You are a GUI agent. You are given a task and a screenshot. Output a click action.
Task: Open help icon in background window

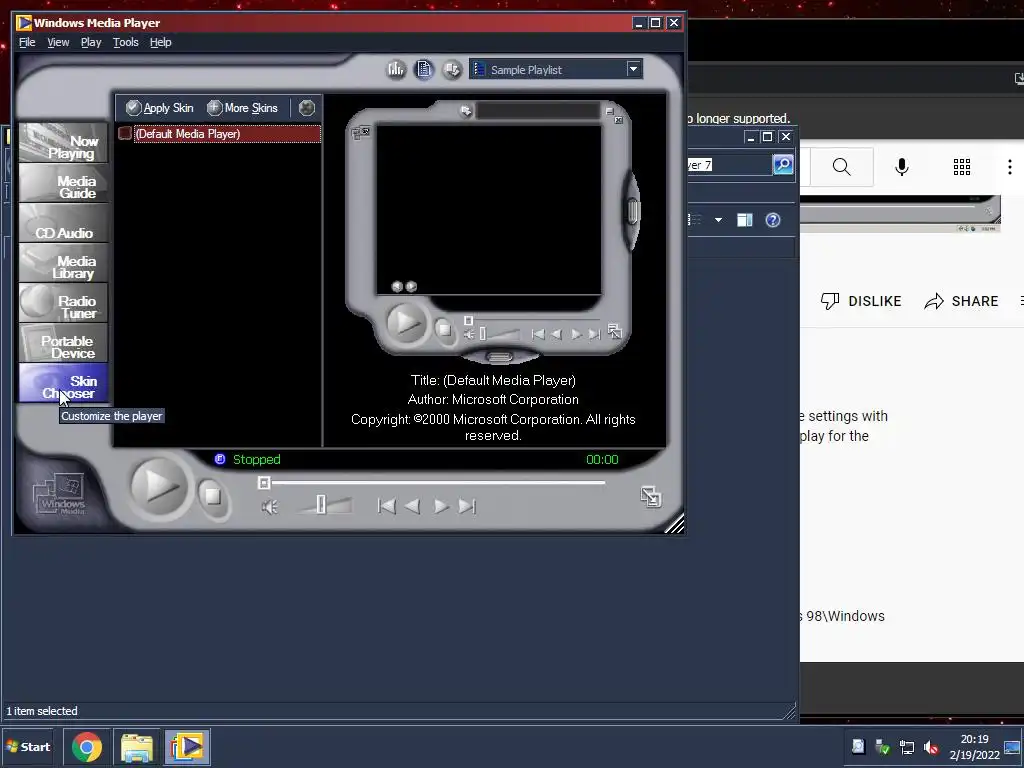(773, 220)
